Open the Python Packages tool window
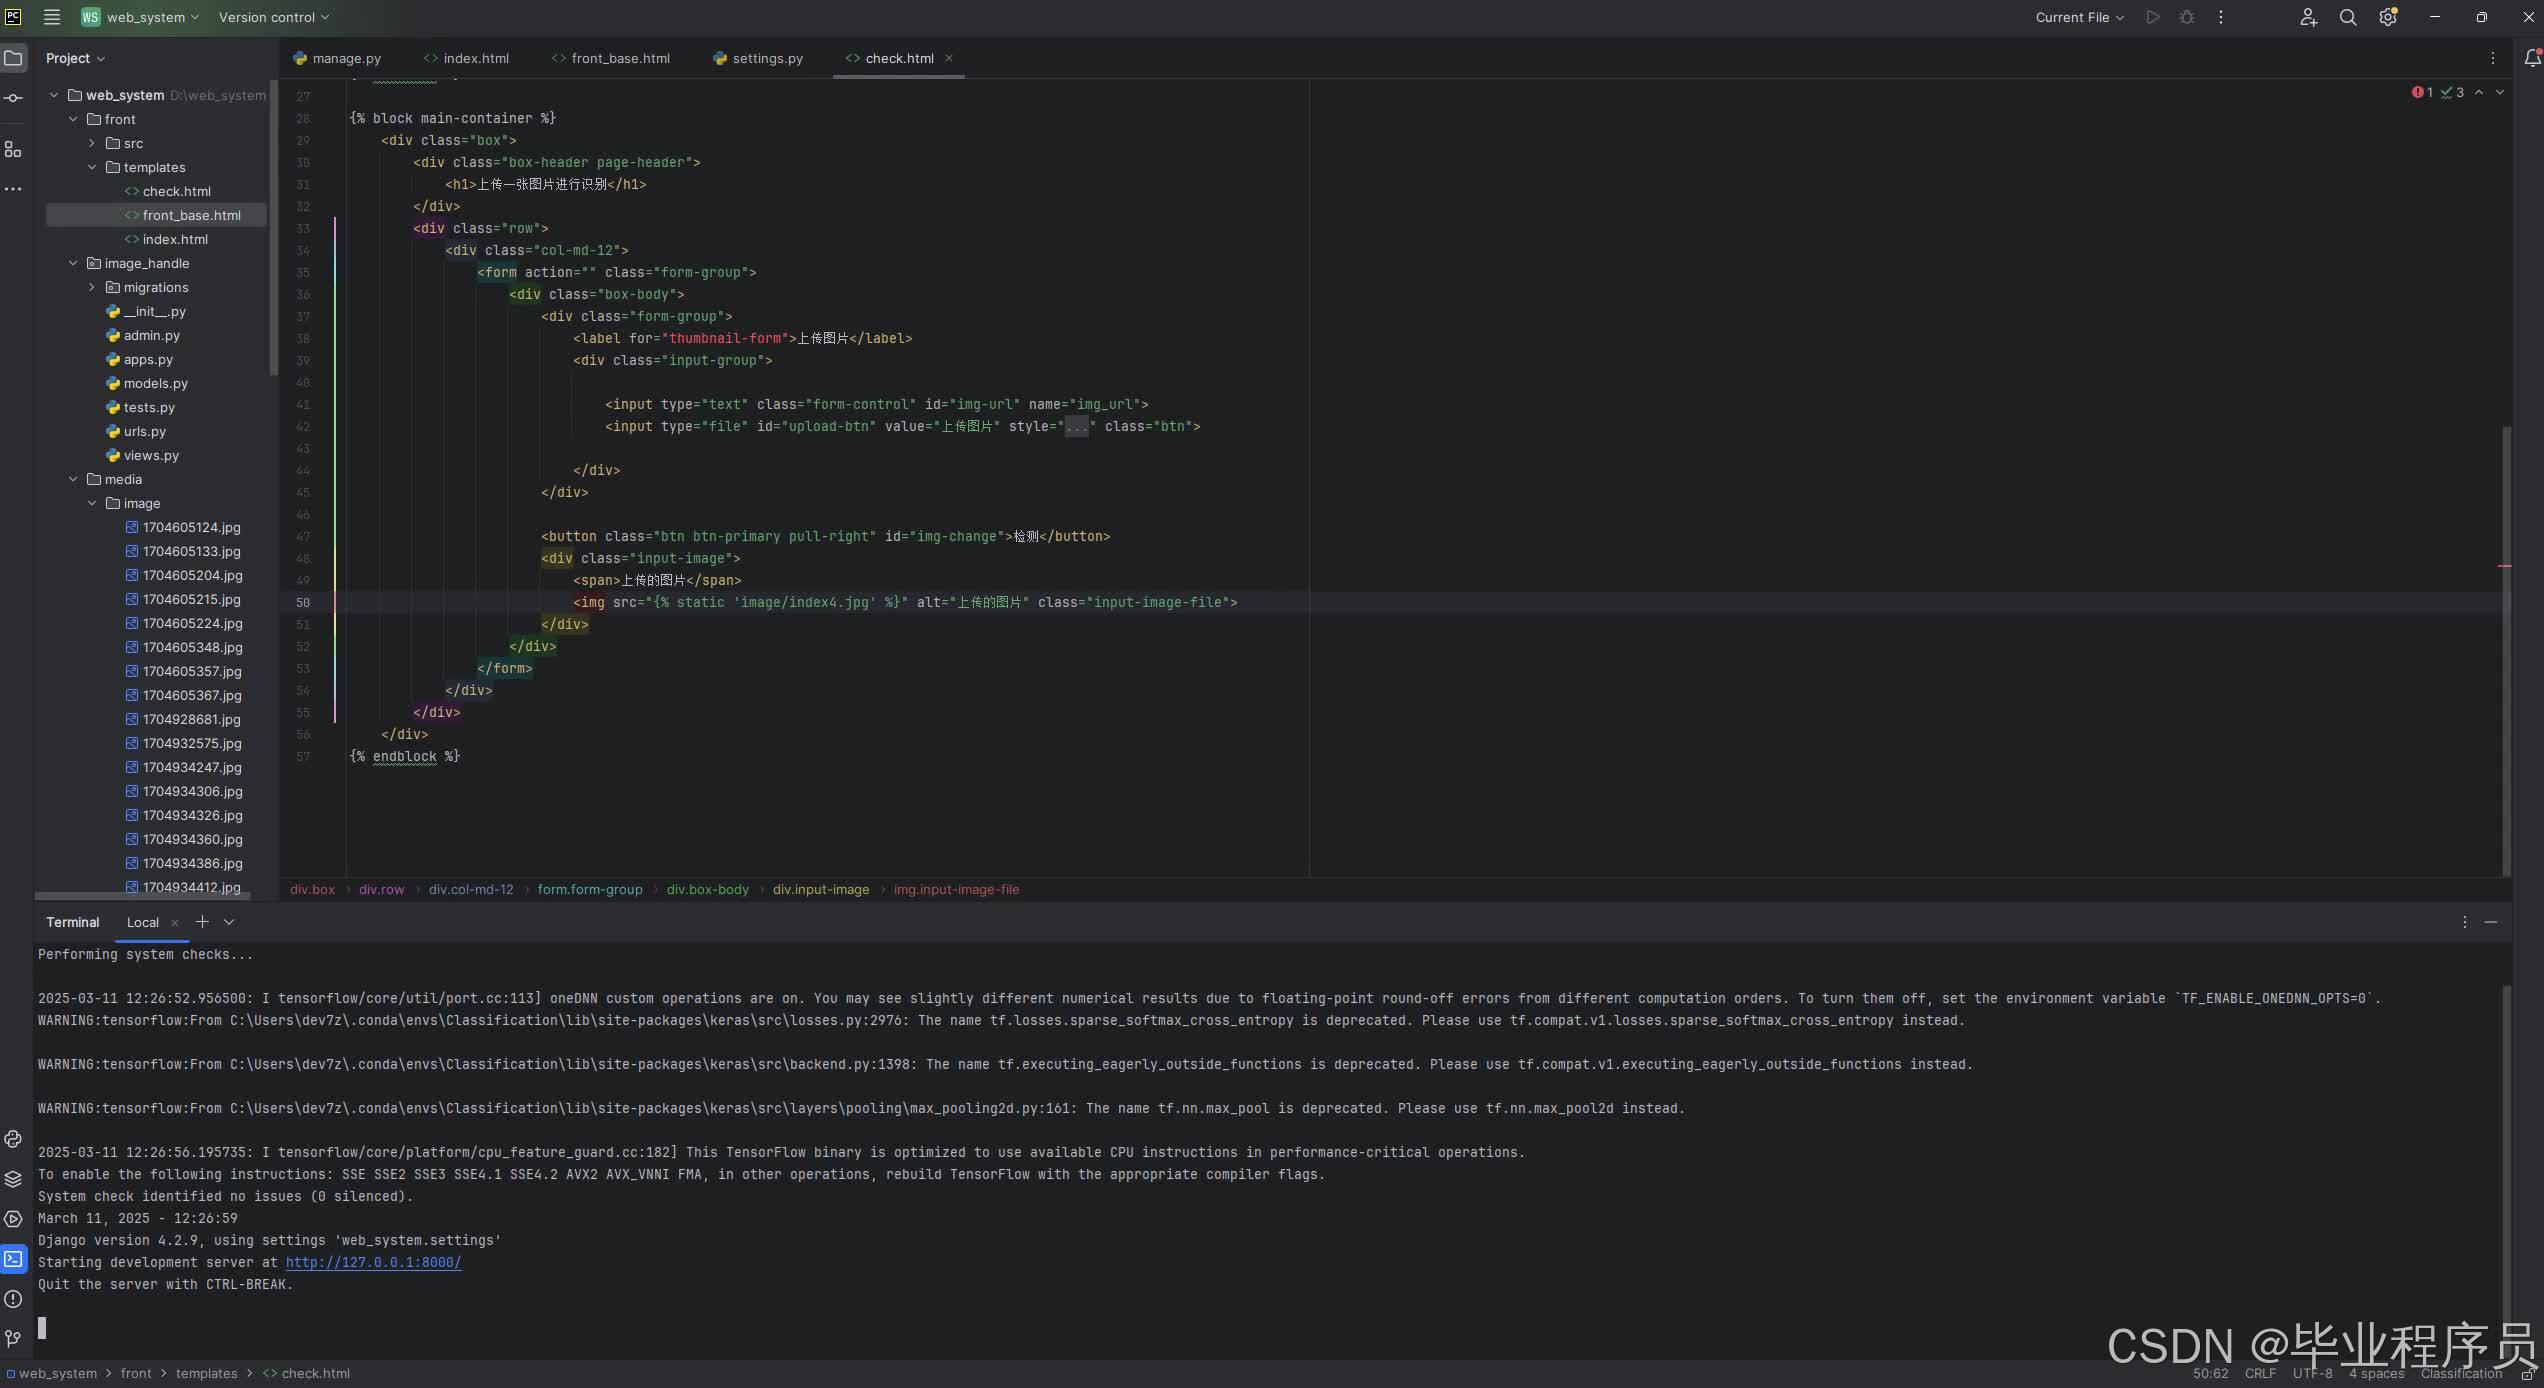This screenshot has height=1388, width=2544. [x=13, y=1179]
